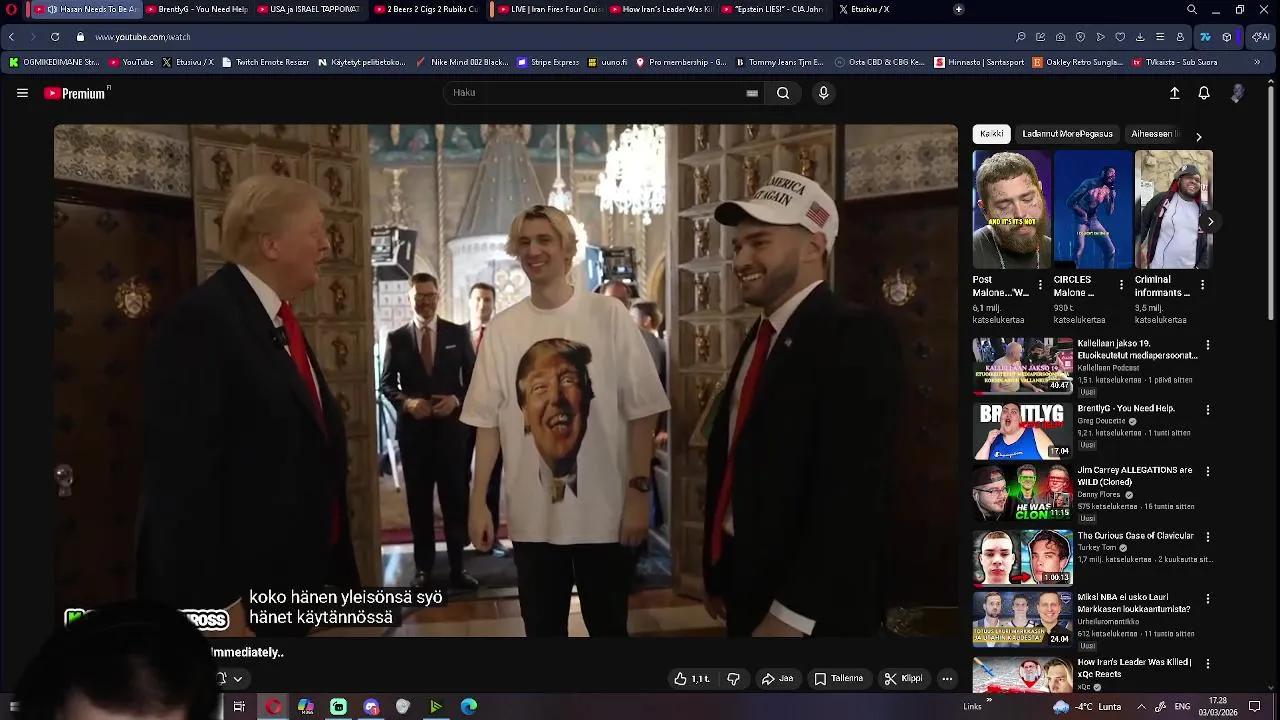Switch to LIVE Iran Fires Four Cruise tab

[x=548, y=9]
